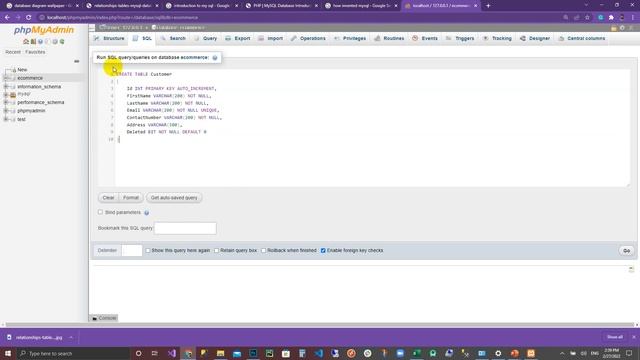Open Chrome three-dot menu

click(x=633, y=18)
